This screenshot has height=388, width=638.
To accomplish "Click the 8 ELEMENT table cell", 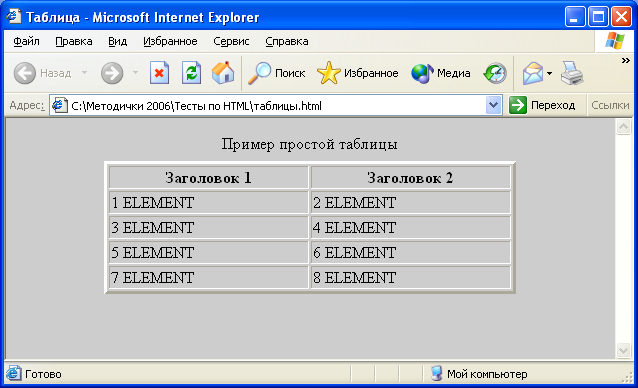I will (410, 277).
